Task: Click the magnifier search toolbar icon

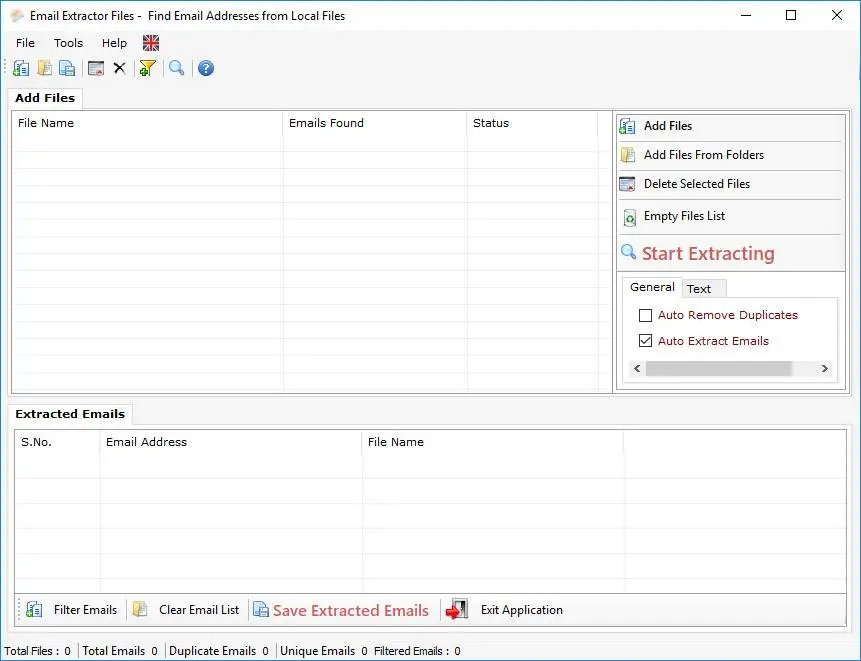Action: coord(176,69)
